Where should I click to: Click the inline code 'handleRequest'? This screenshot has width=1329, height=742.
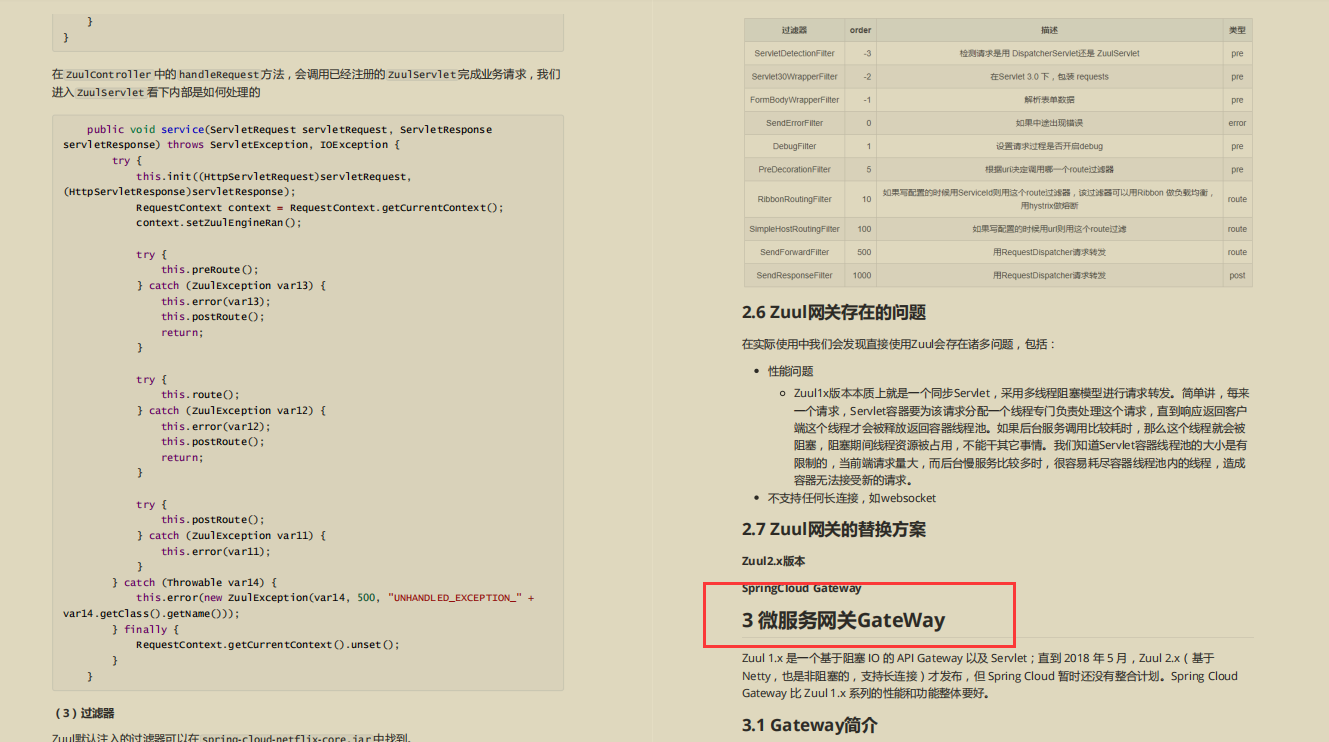pos(218,74)
